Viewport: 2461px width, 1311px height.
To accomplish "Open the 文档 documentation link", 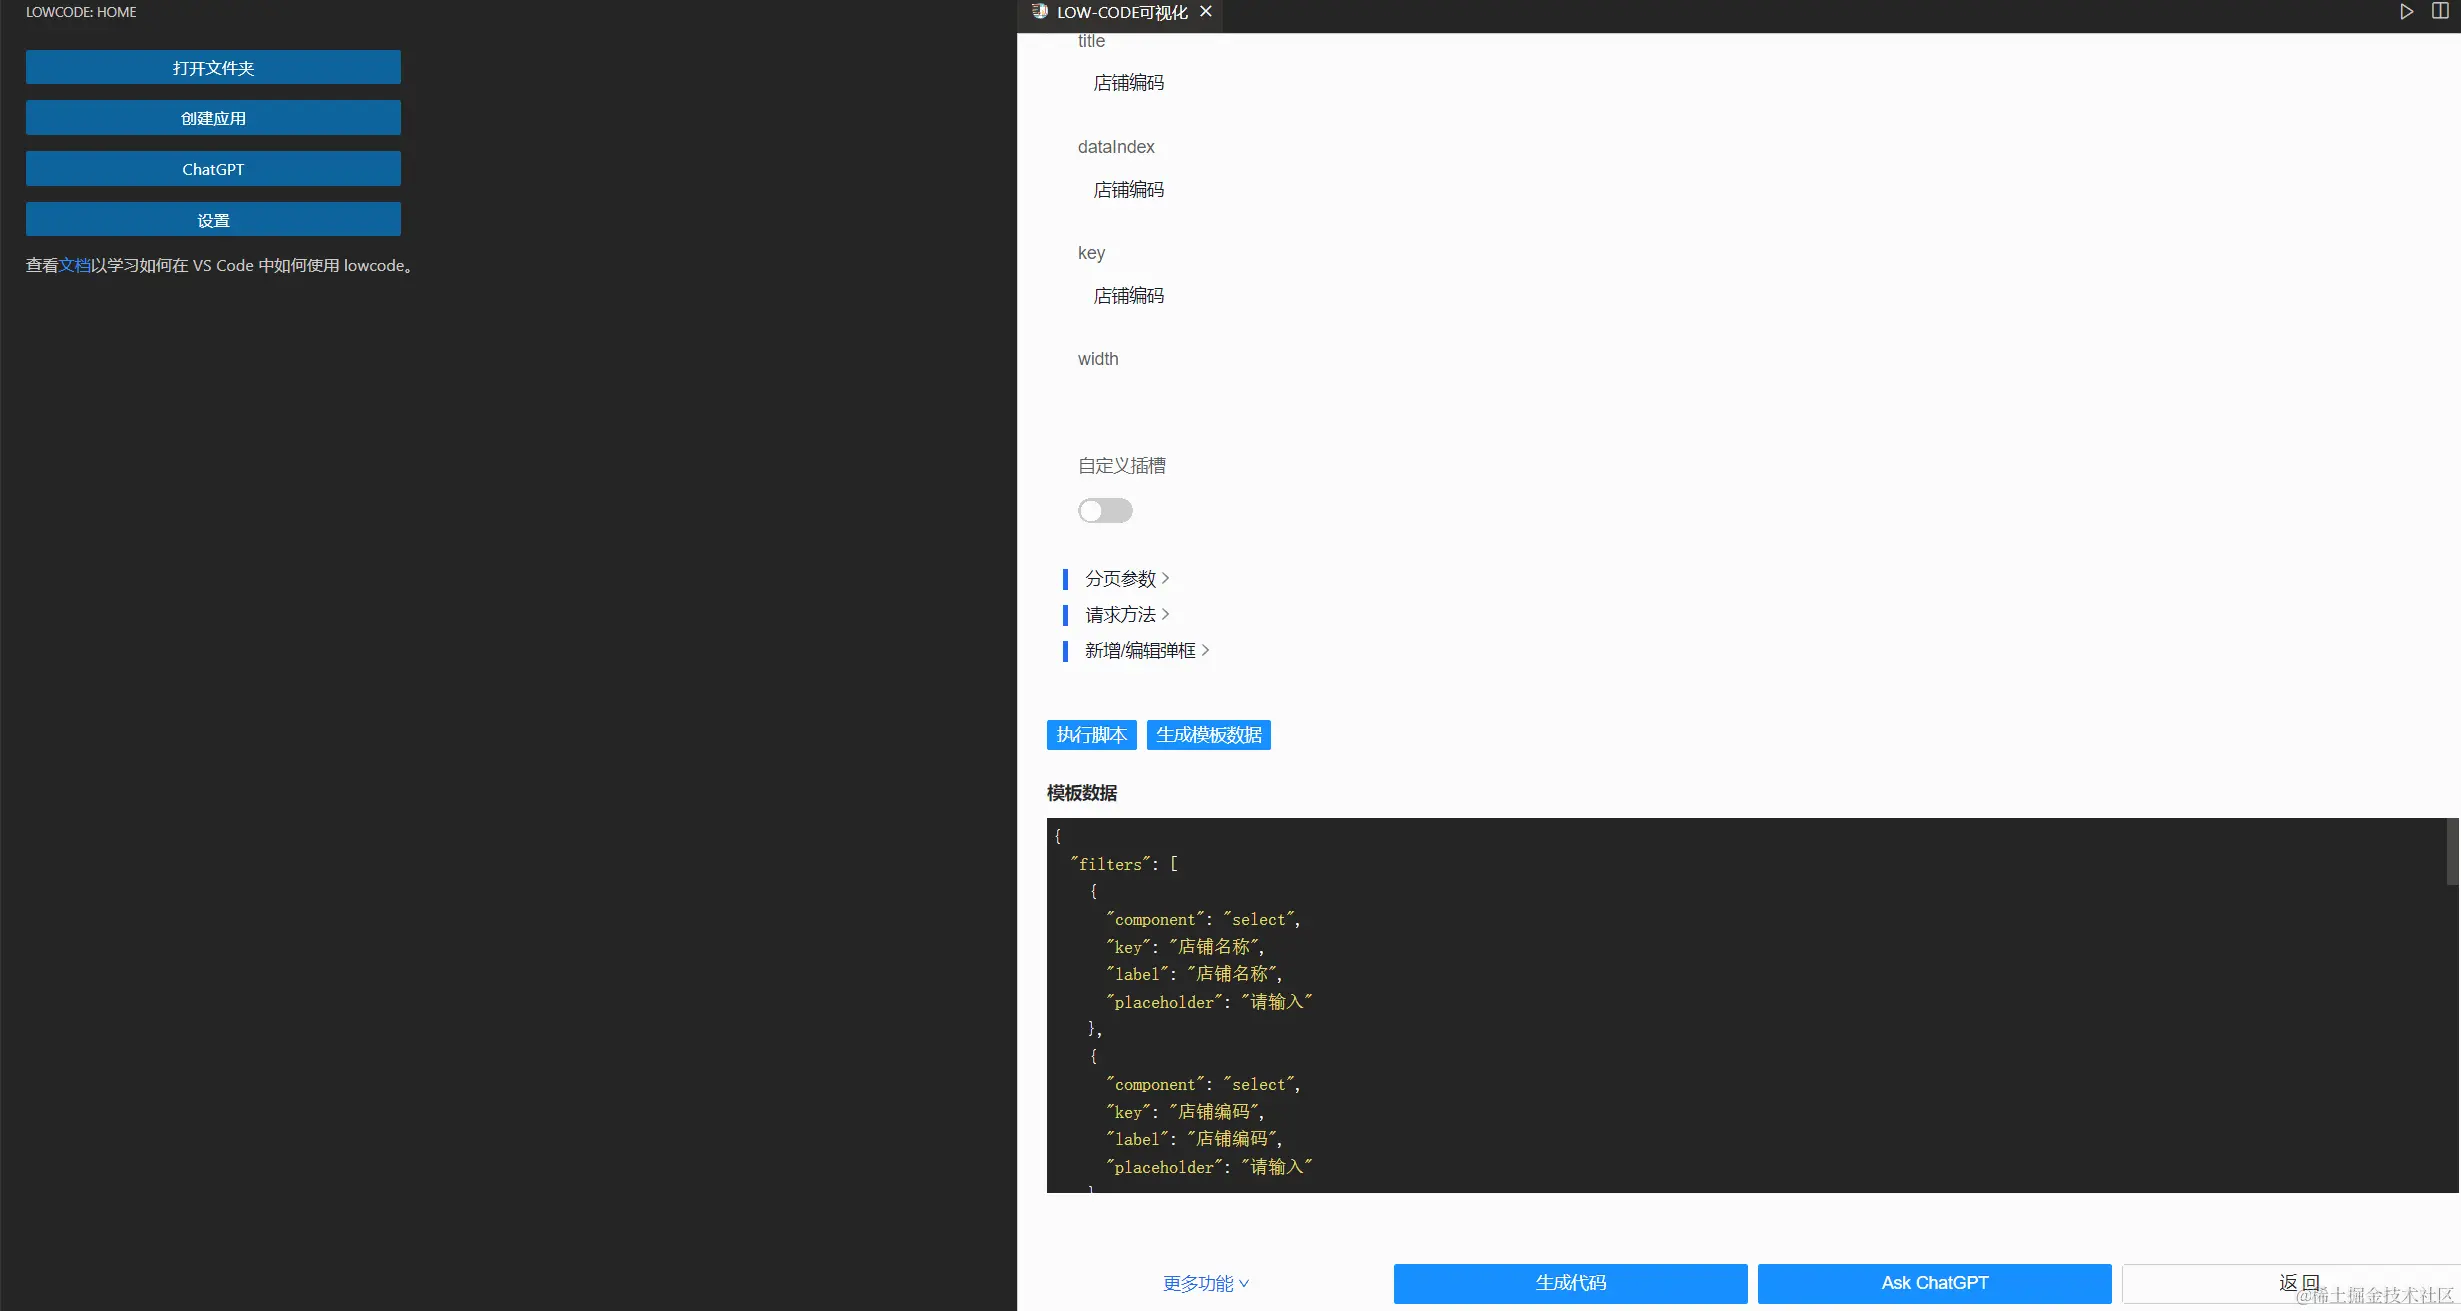I will [x=75, y=265].
